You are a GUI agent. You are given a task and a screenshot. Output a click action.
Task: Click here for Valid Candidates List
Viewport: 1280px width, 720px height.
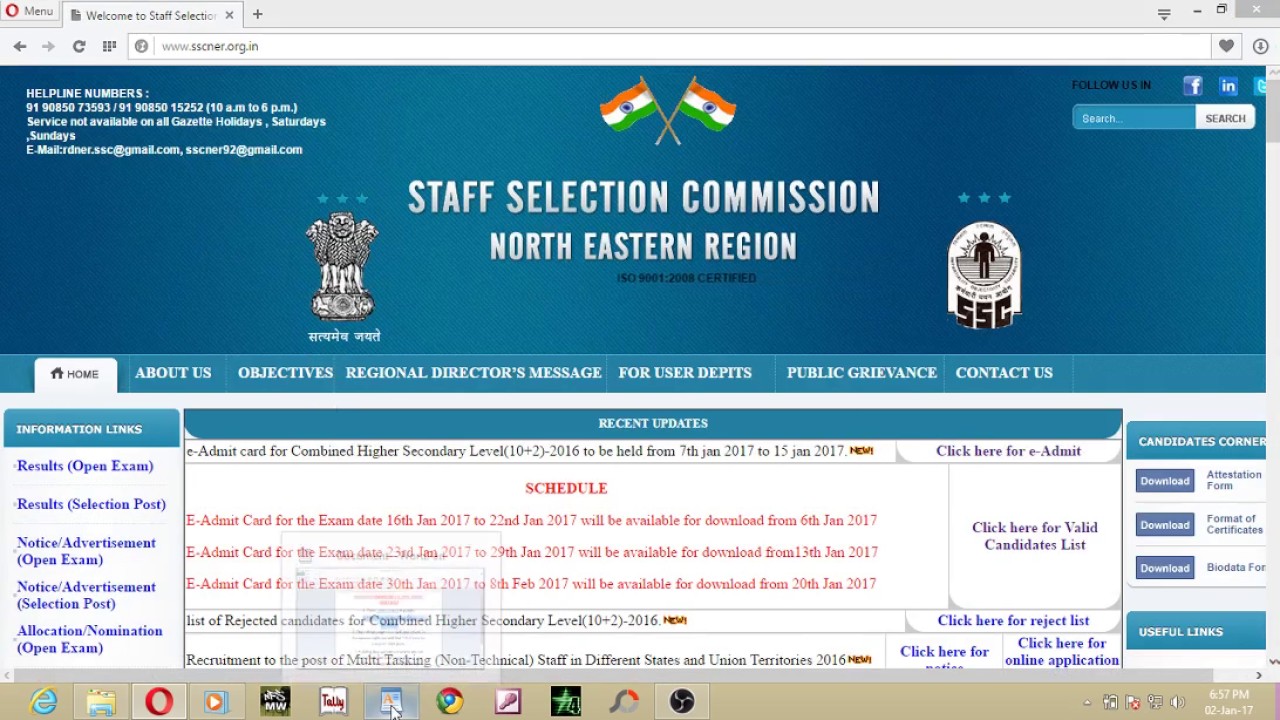[x=1035, y=536]
